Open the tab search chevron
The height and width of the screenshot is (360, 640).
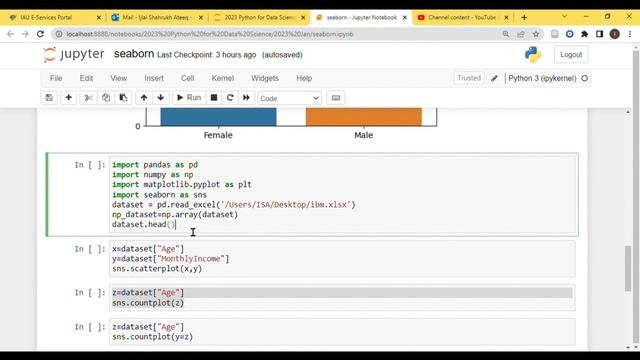pyautogui.click(x=564, y=17)
